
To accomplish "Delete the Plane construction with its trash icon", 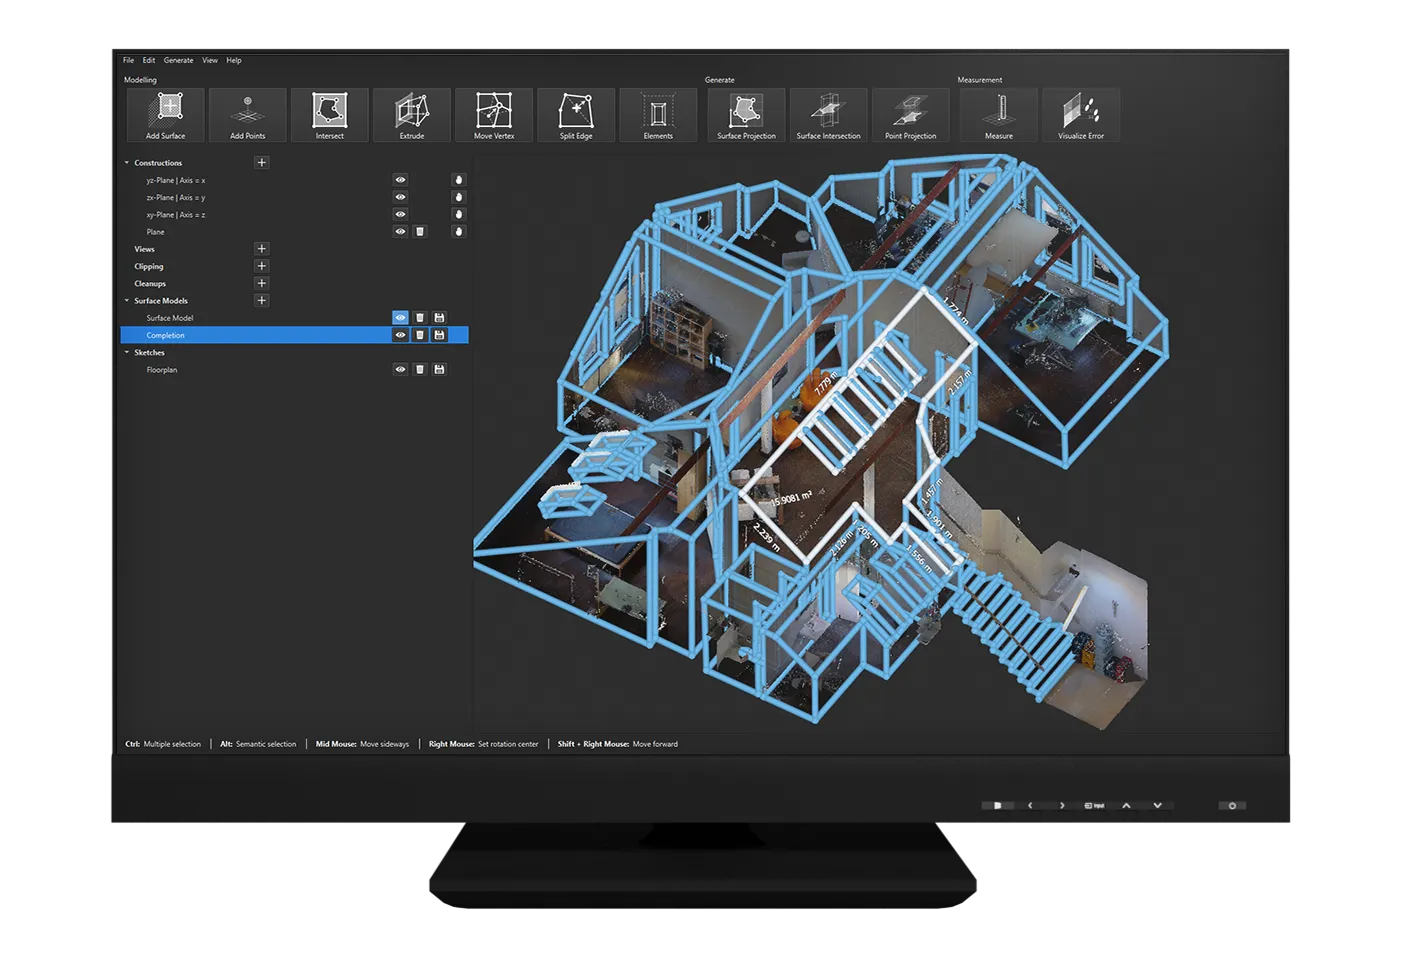I will (x=420, y=232).
